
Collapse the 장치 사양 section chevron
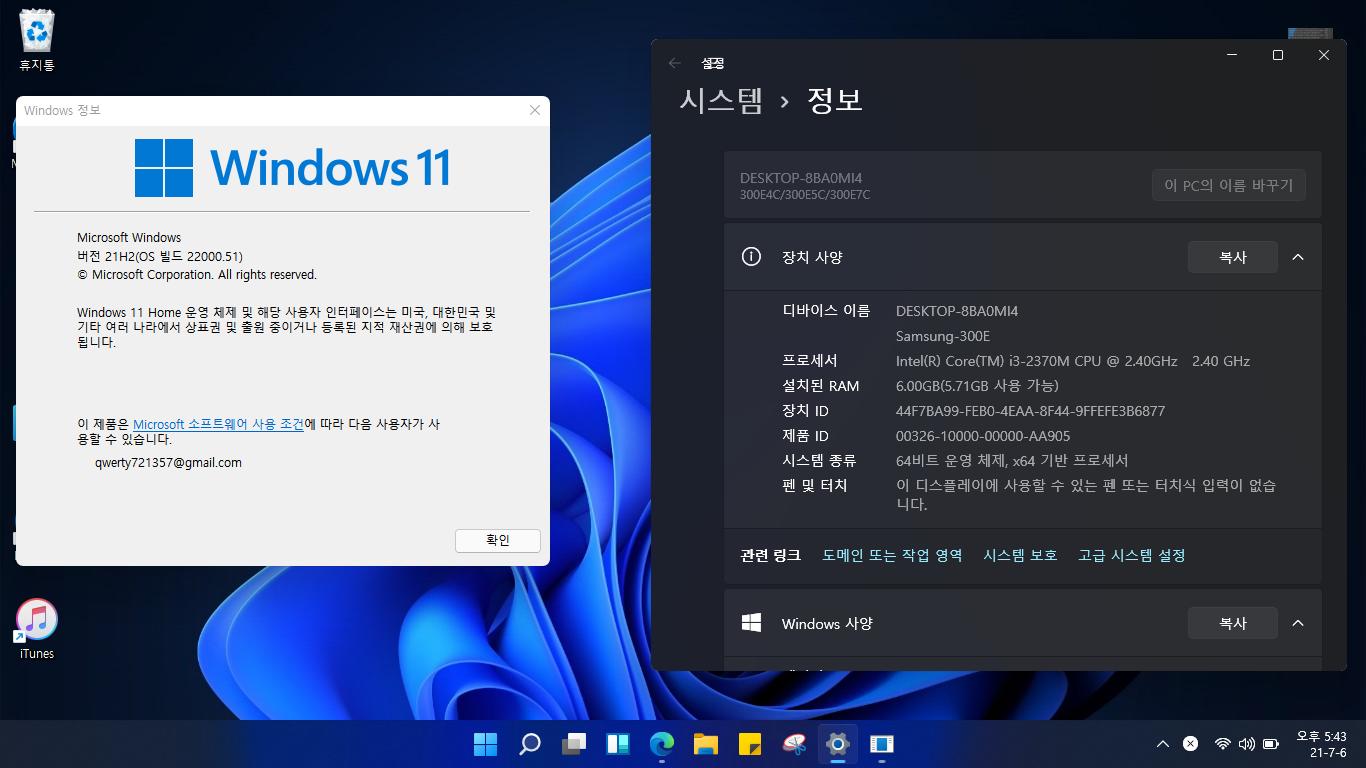coord(1298,257)
